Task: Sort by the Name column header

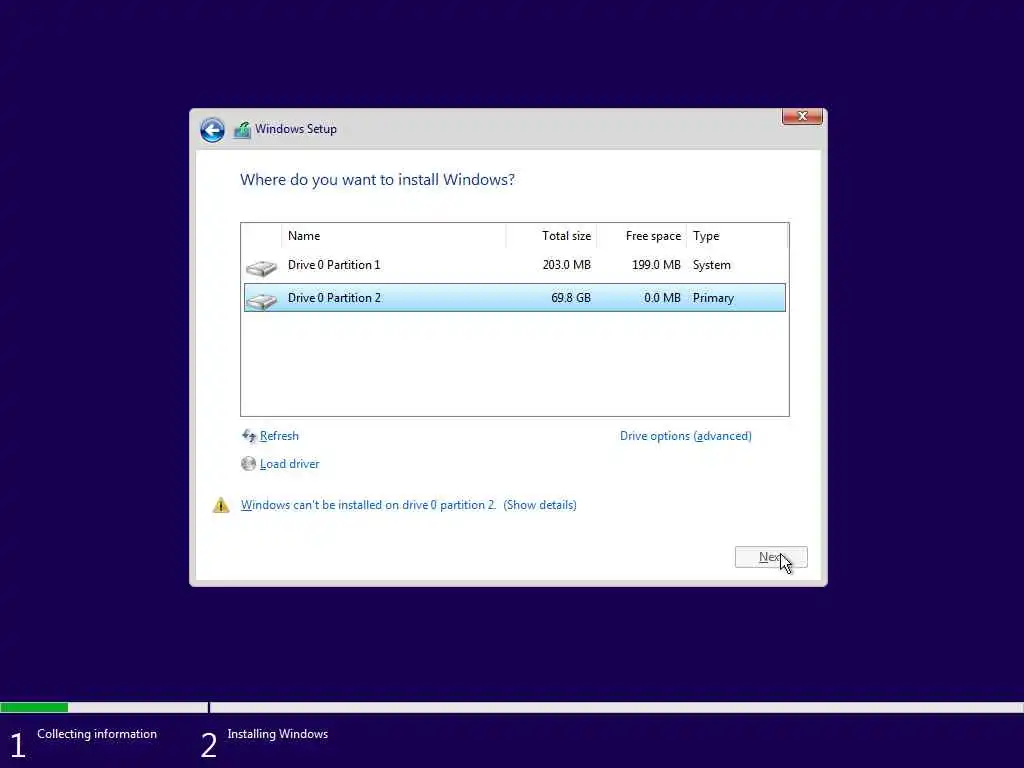Action: click(393, 236)
